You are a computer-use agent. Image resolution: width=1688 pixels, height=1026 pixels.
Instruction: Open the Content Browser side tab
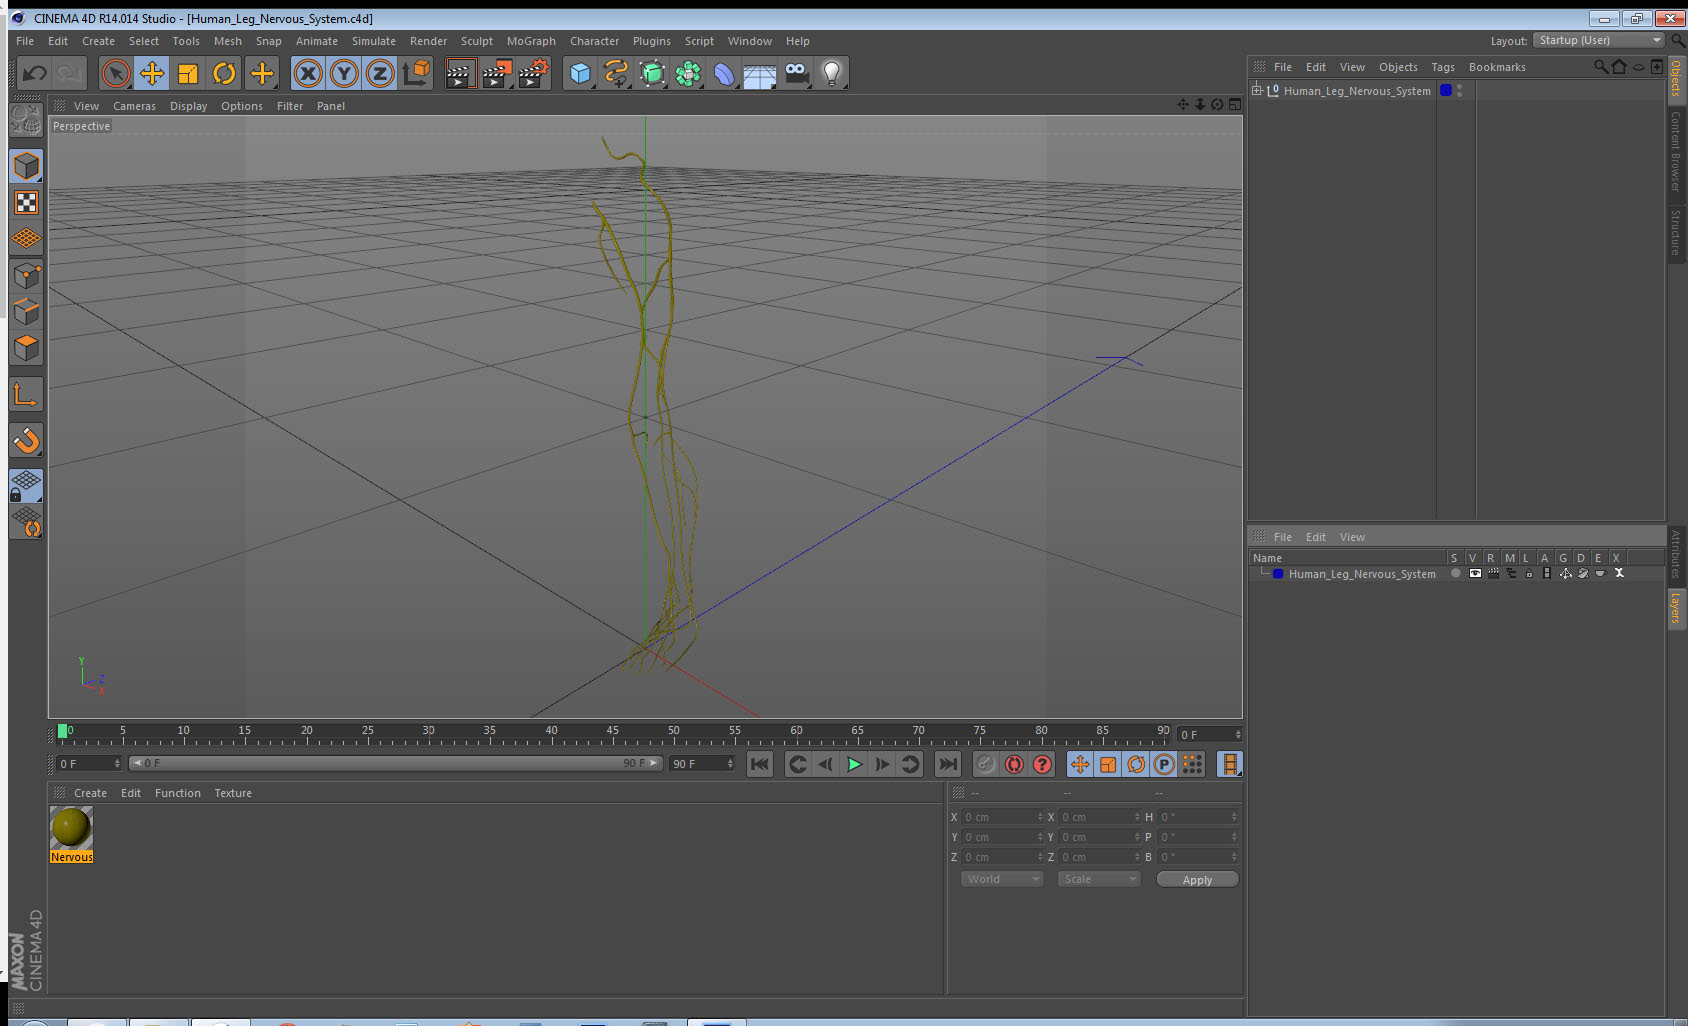click(x=1676, y=151)
